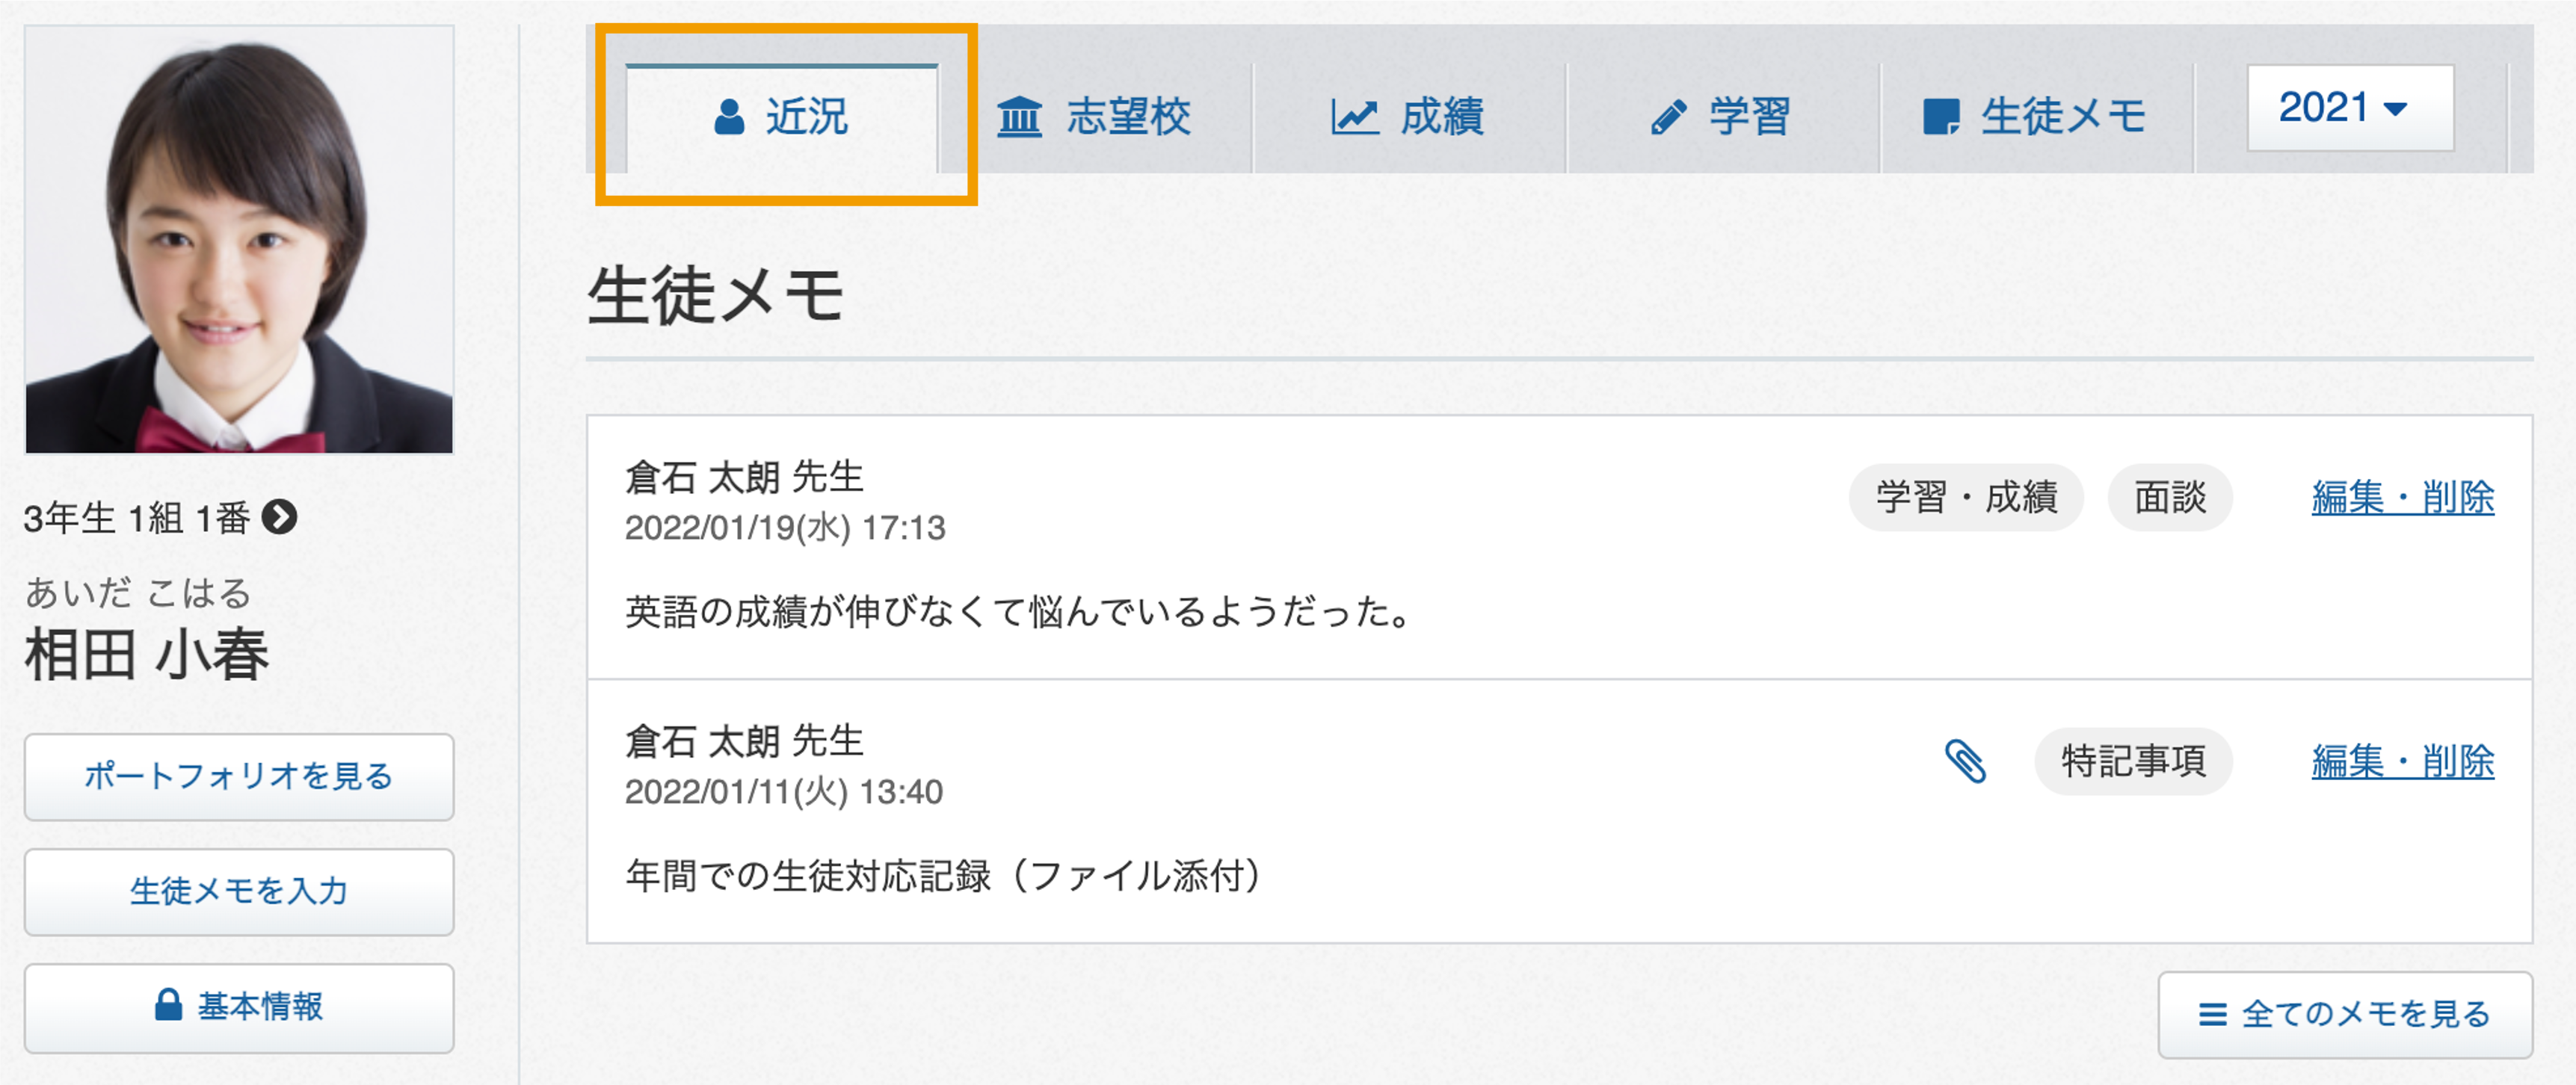Switch to the 志望校 tab
2576x1085 pixels.
click(1096, 117)
